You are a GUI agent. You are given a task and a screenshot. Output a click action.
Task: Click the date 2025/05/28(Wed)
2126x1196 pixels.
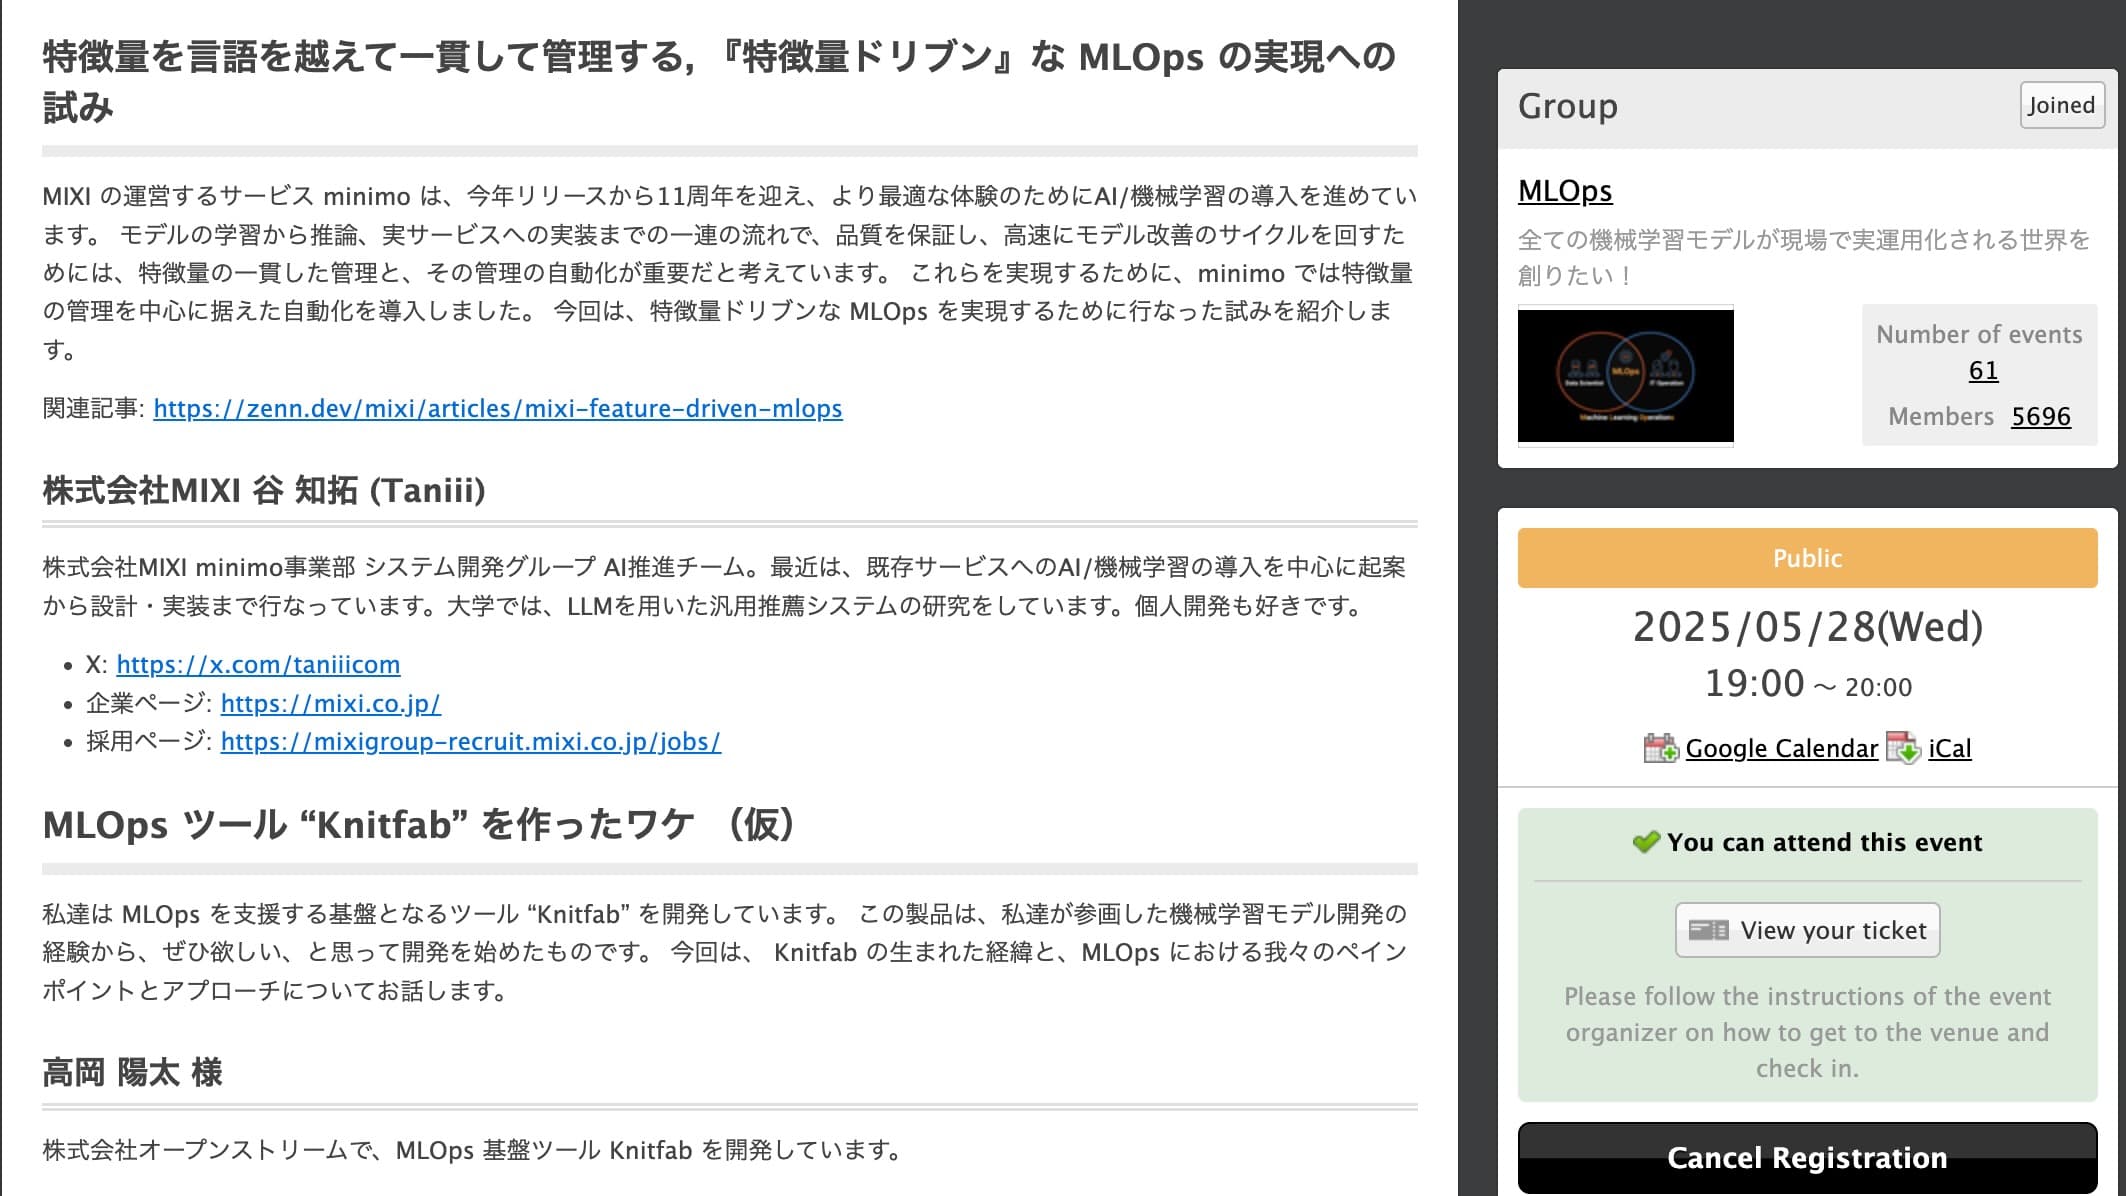[x=1808, y=627]
